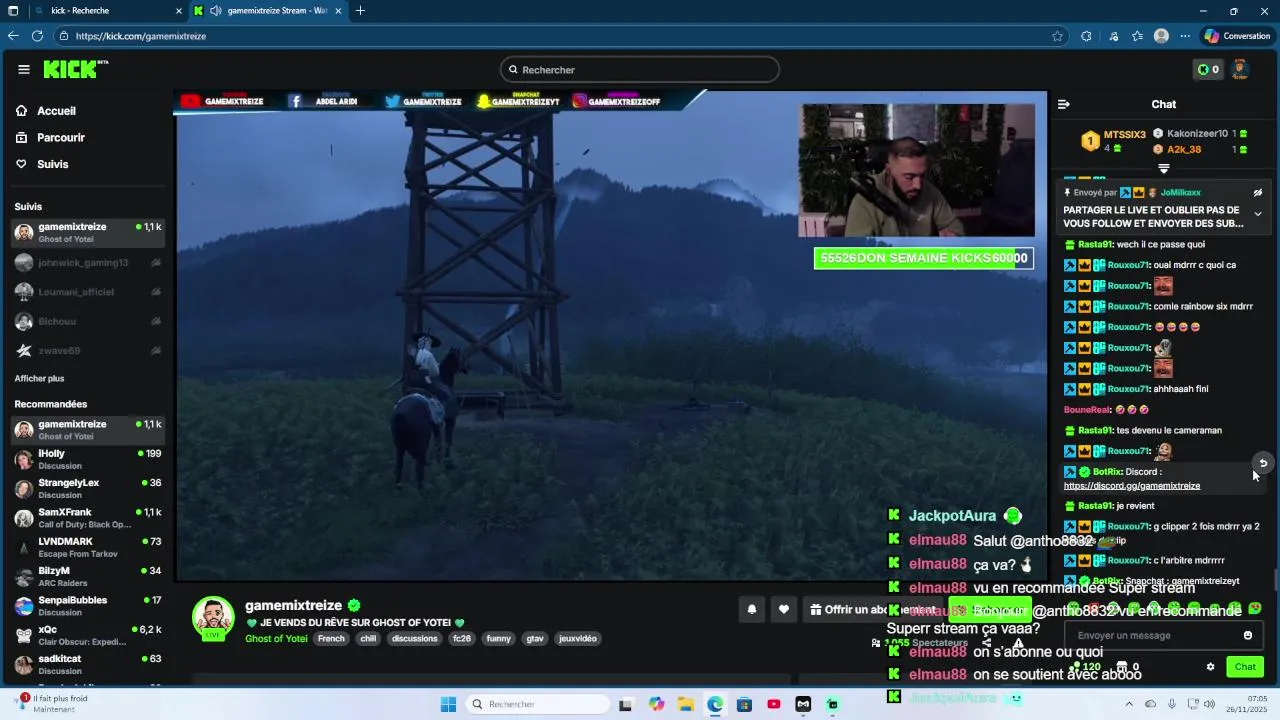This screenshot has height=720, width=1280.
Task: Expand the gift leaderboard arrow
Action: [1164, 168]
